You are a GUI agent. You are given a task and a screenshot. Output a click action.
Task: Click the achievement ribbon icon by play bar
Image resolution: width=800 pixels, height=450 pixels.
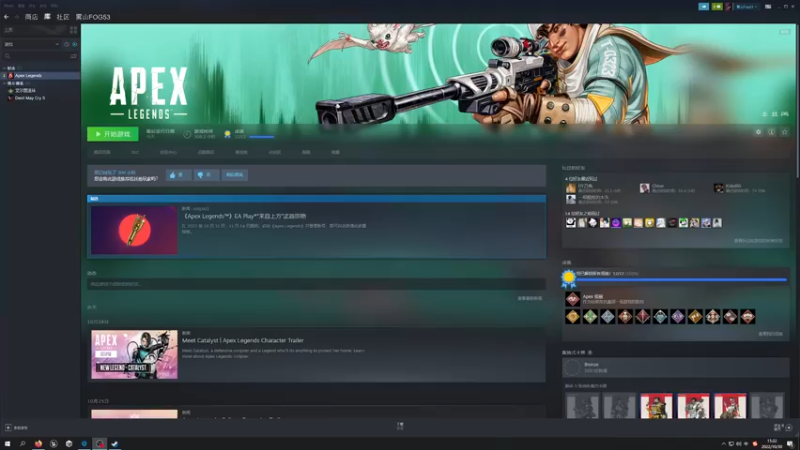point(228,134)
